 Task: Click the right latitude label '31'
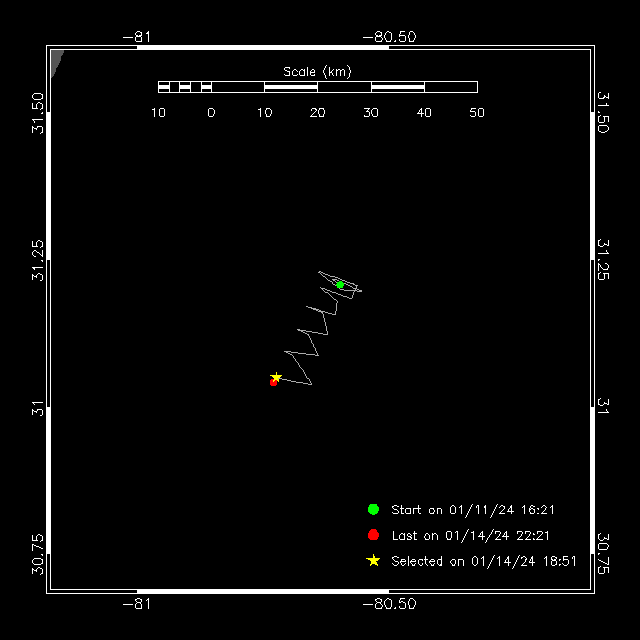603,406
